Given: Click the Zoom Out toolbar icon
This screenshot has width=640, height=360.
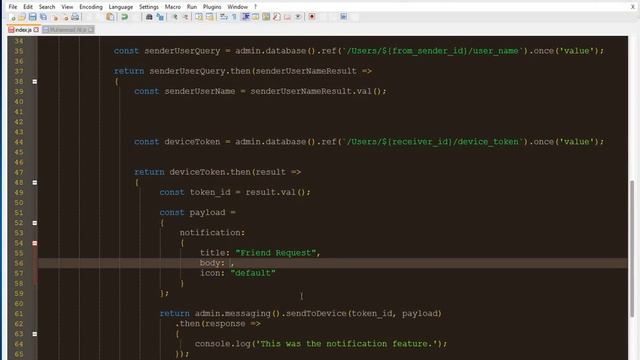Looking at the screenshot, I should (185, 17).
